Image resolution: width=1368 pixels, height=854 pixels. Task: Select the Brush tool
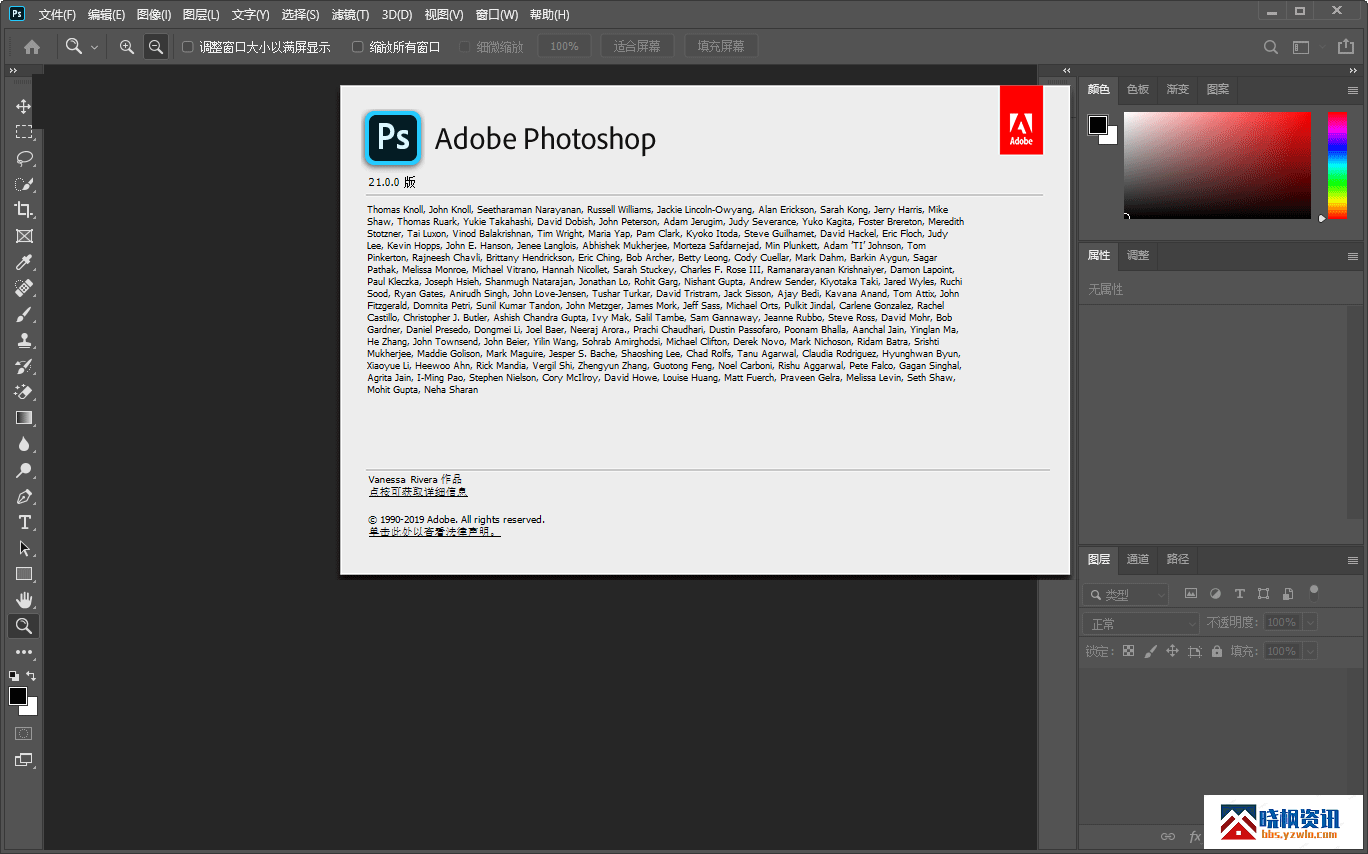pos(23,314)
